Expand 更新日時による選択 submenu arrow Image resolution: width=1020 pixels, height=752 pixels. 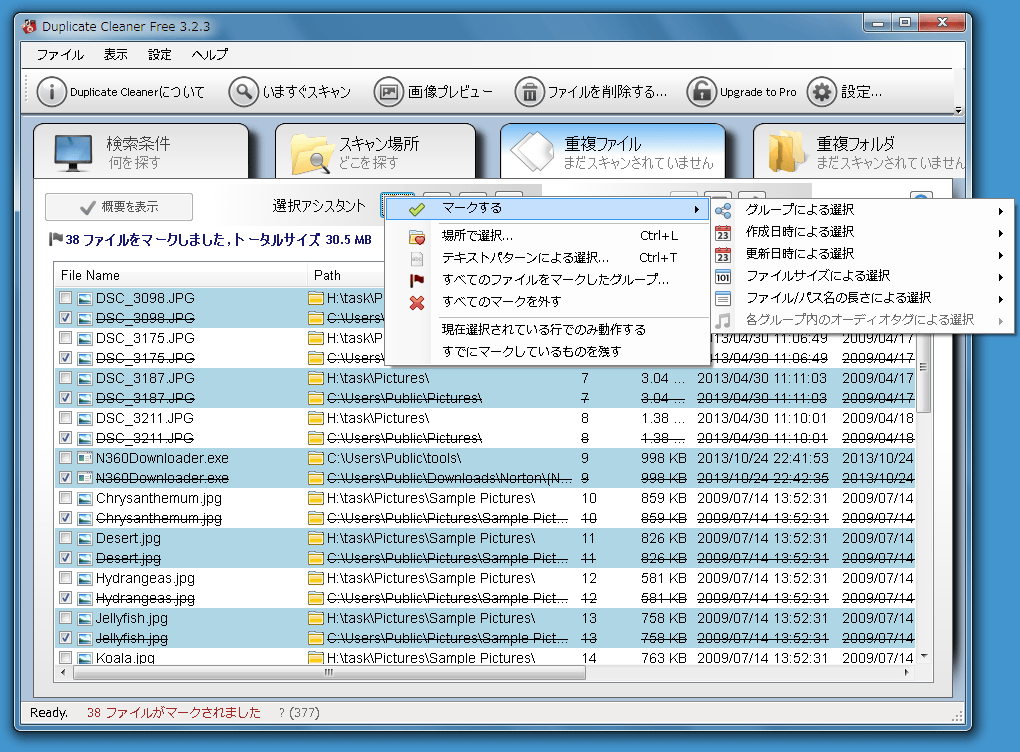(x=1001, y=256)
